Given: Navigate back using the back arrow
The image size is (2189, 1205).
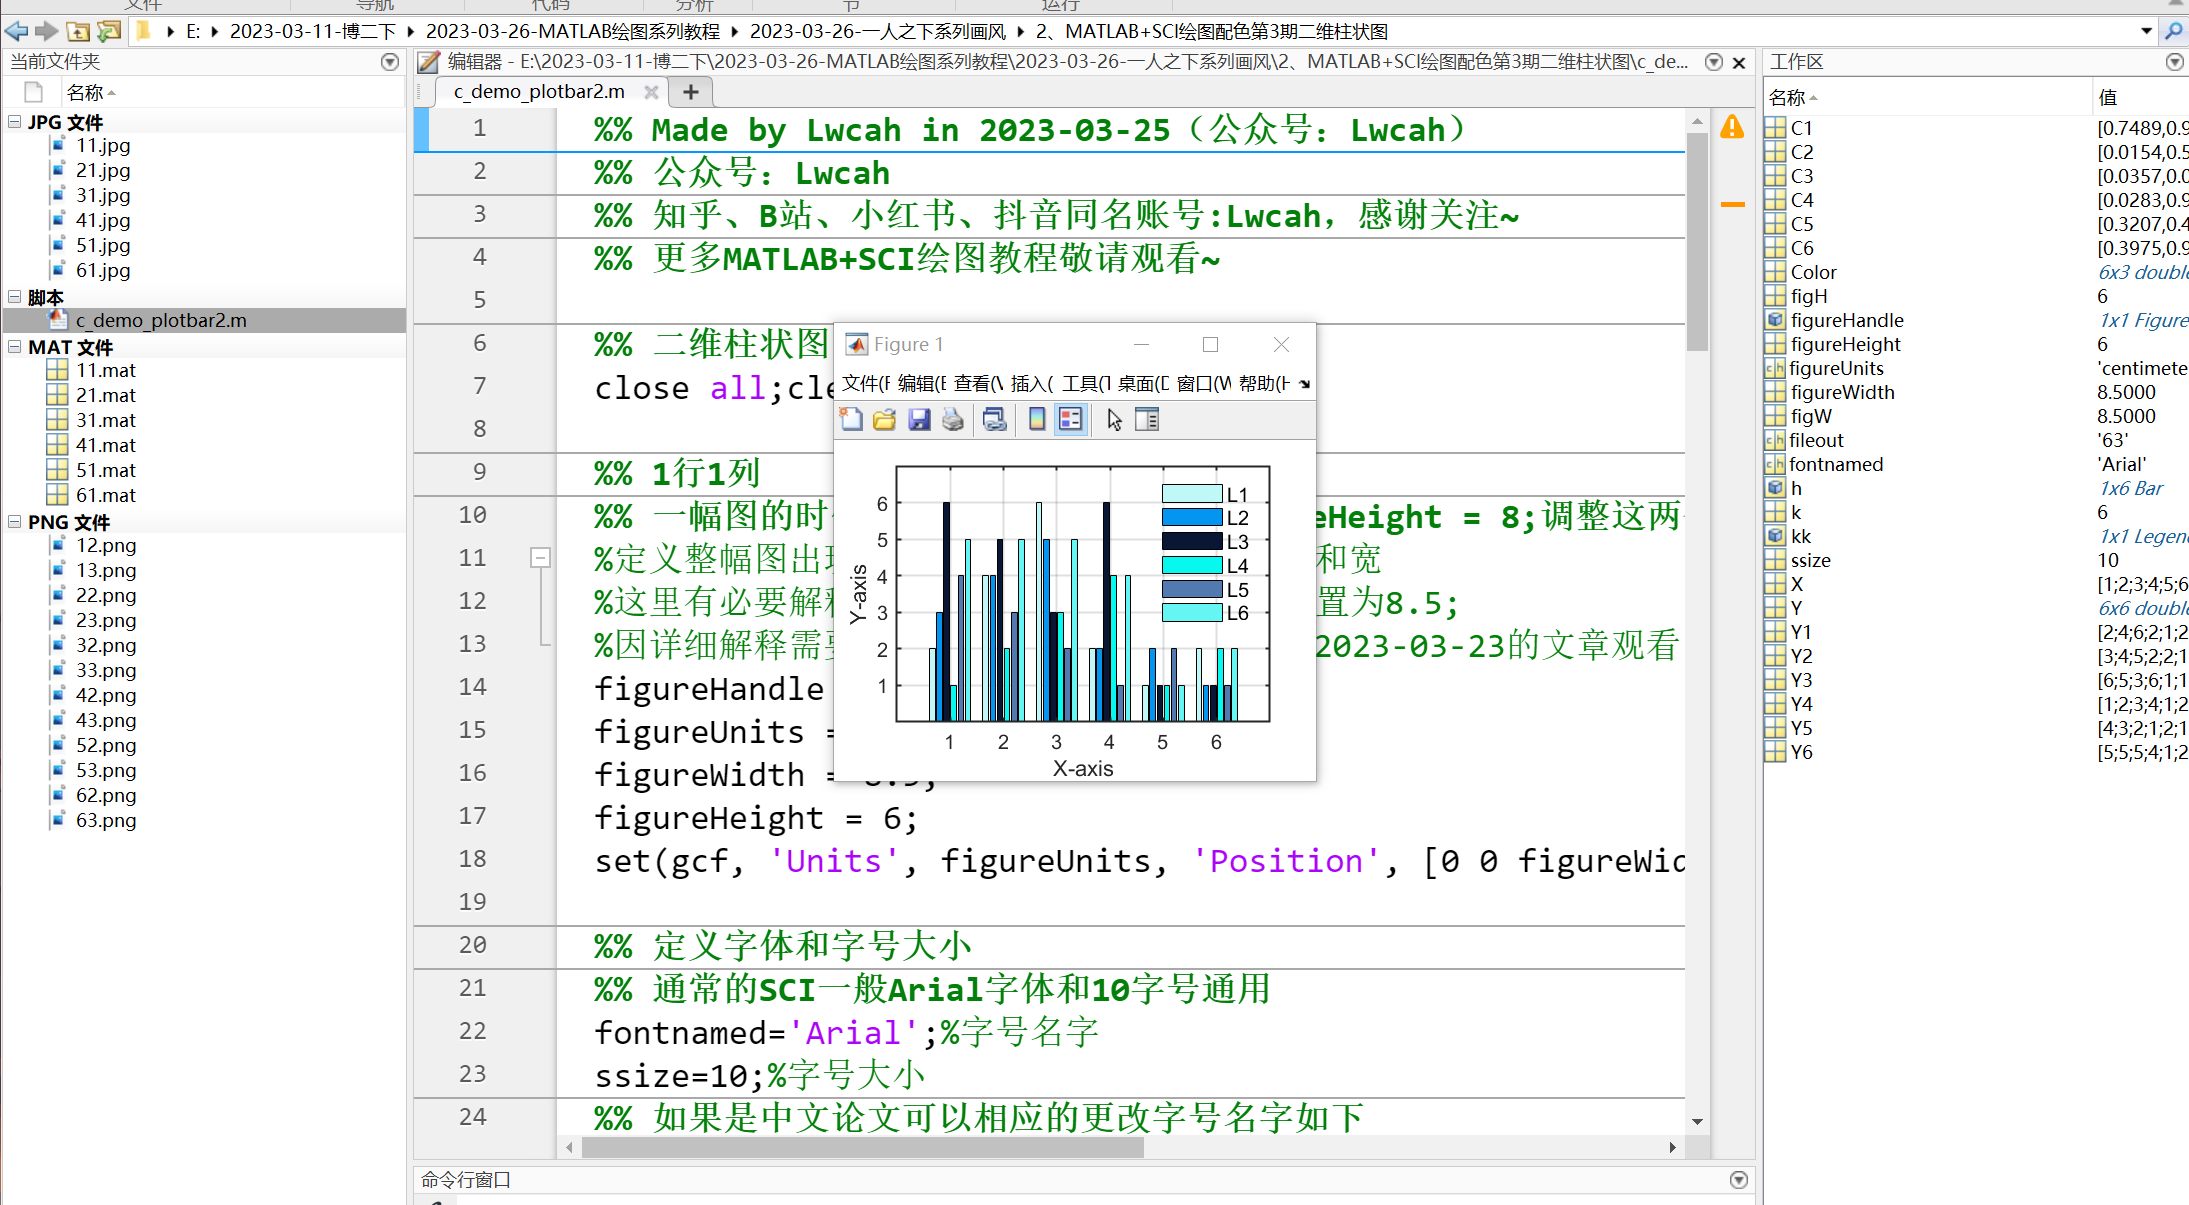Looking at the screenshot, I should (x=16, y=31).
